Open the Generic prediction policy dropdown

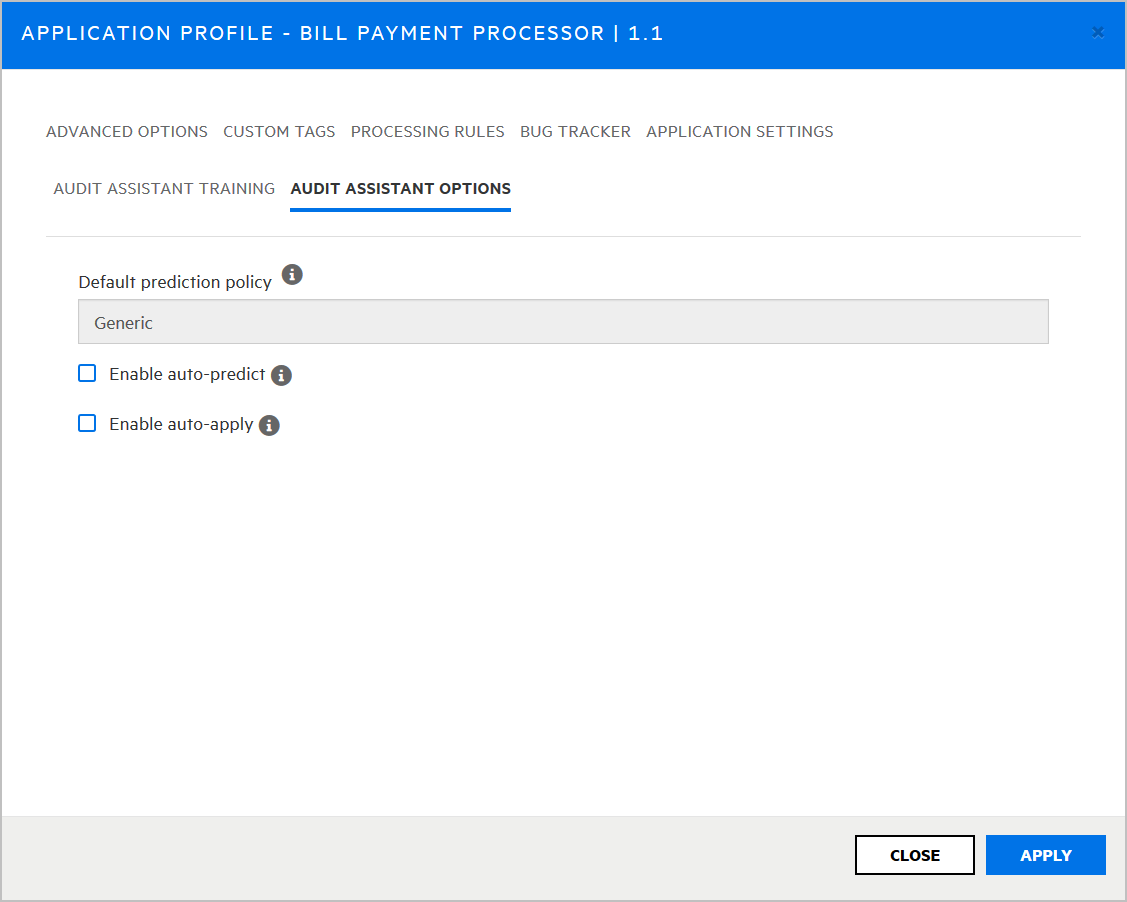[x=563, y=322]
